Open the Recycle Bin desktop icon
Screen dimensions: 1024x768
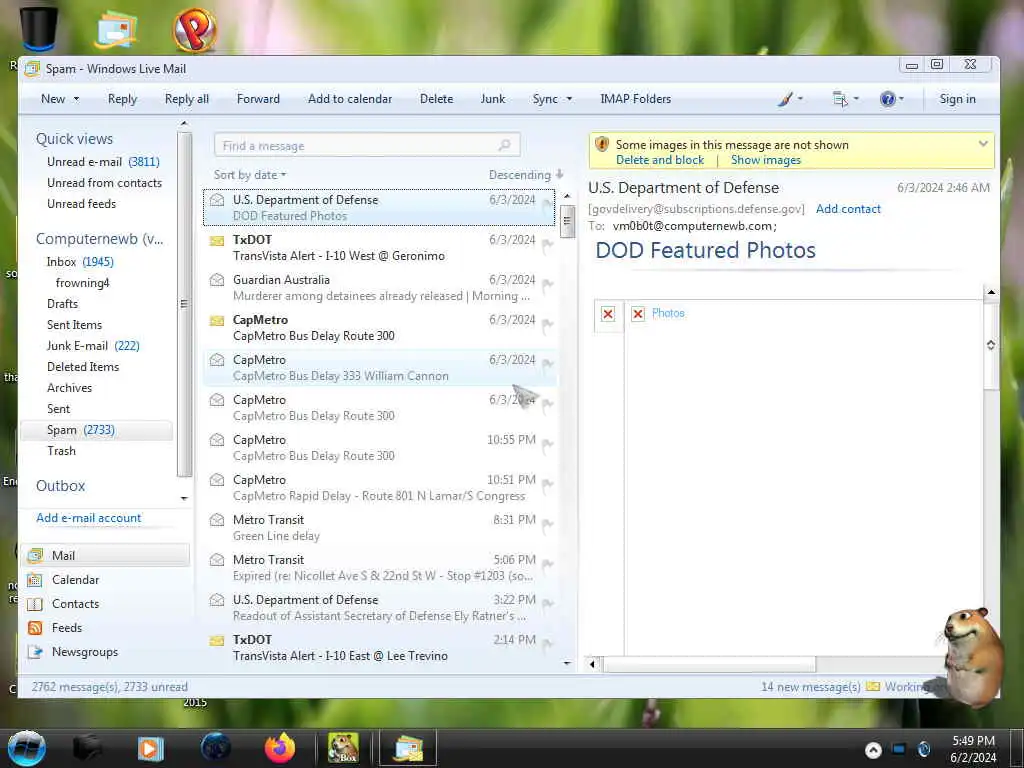pos(39,28)
